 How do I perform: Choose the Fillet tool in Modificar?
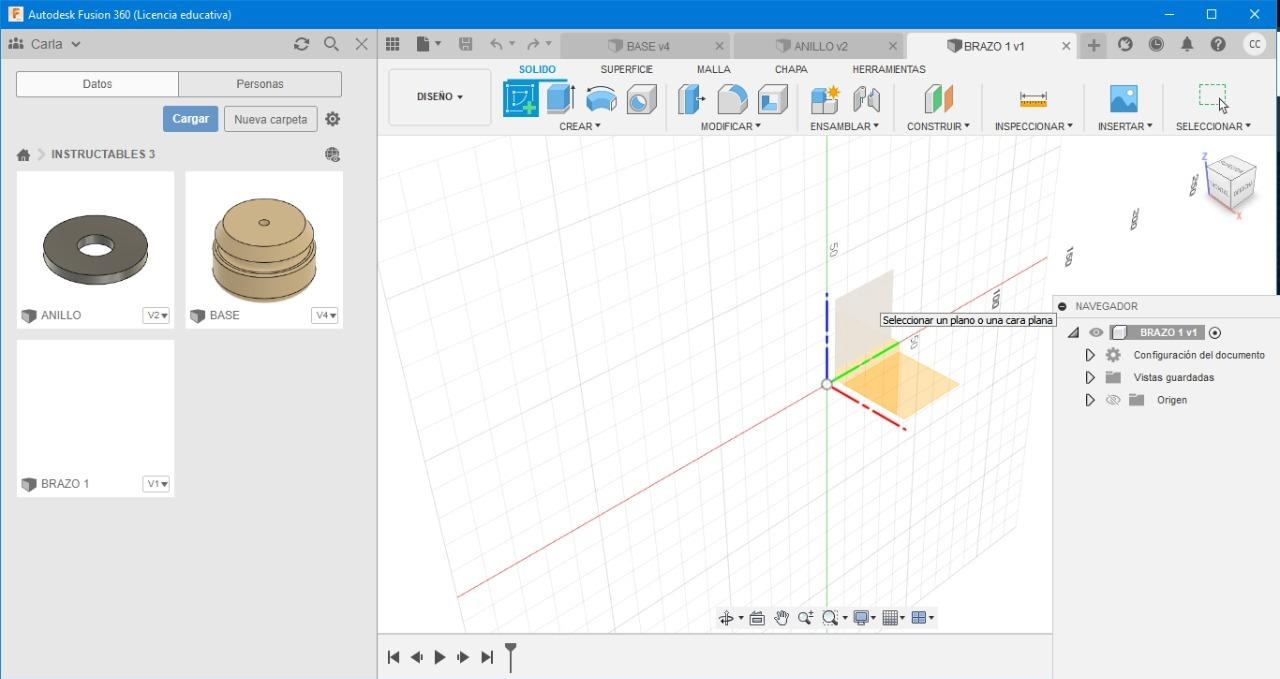[732, 99]
